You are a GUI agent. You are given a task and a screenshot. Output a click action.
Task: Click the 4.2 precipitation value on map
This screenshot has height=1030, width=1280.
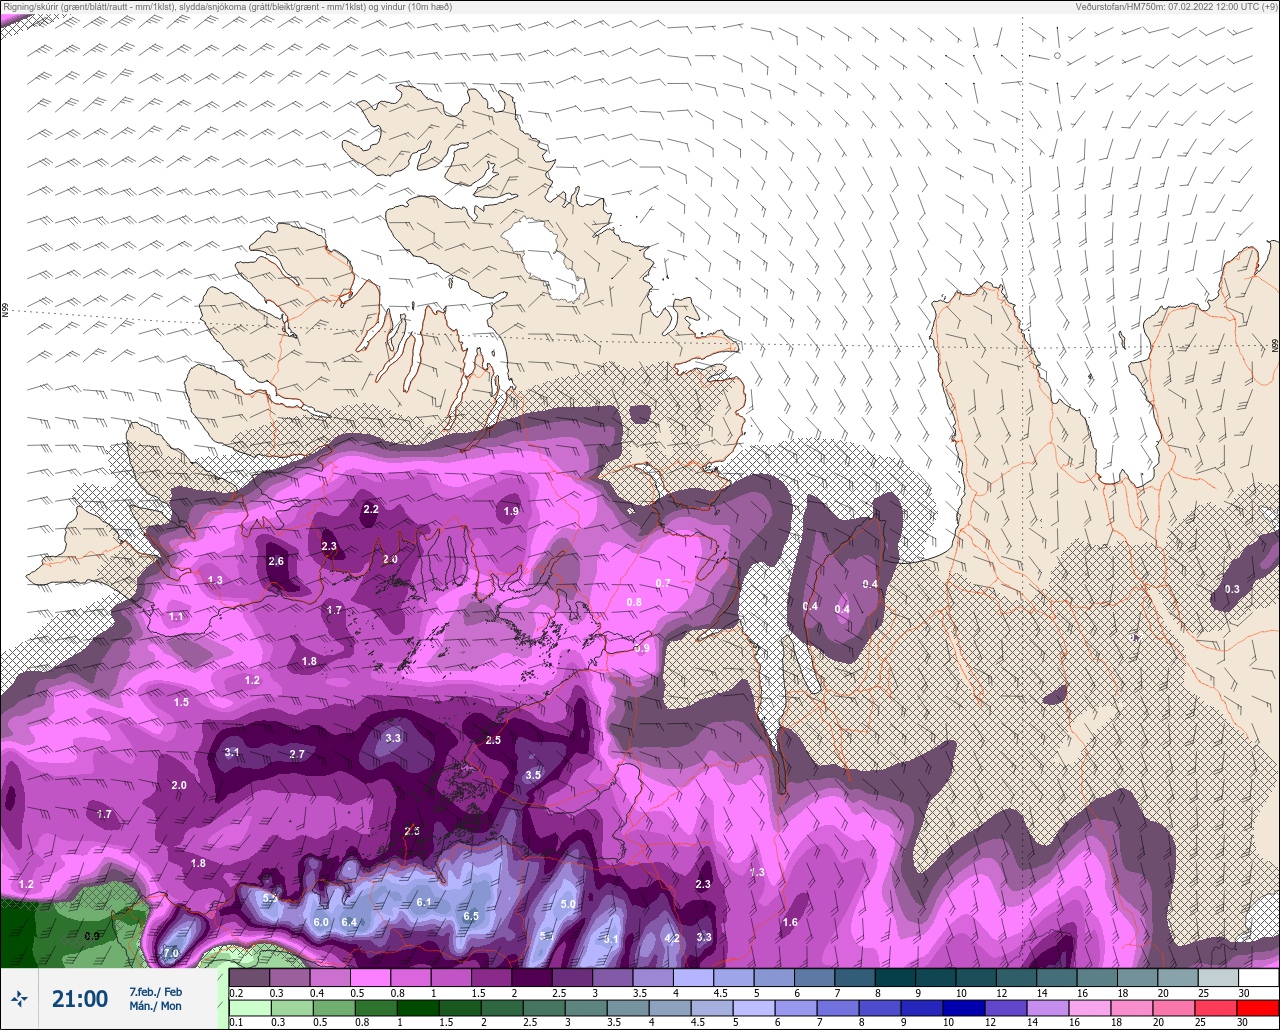[x=672, y=938]
